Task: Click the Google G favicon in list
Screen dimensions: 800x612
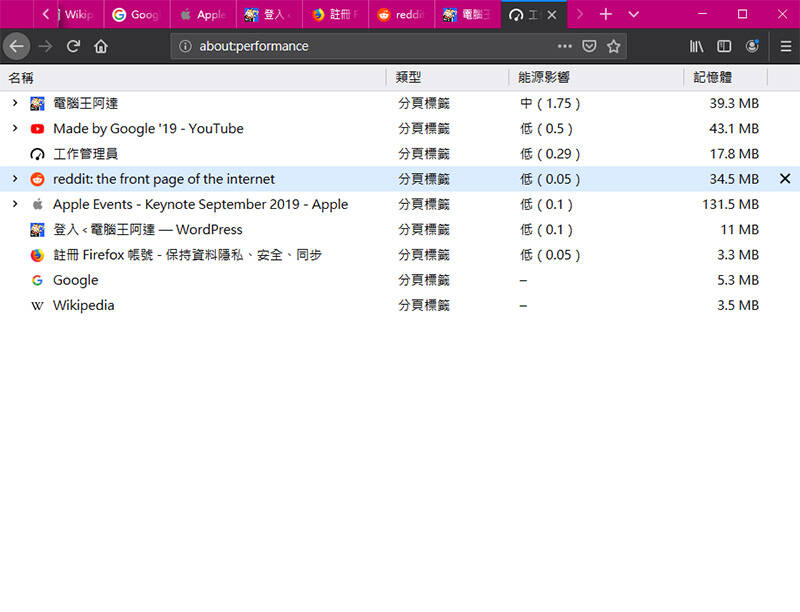Action: click(x=37, y=280)
